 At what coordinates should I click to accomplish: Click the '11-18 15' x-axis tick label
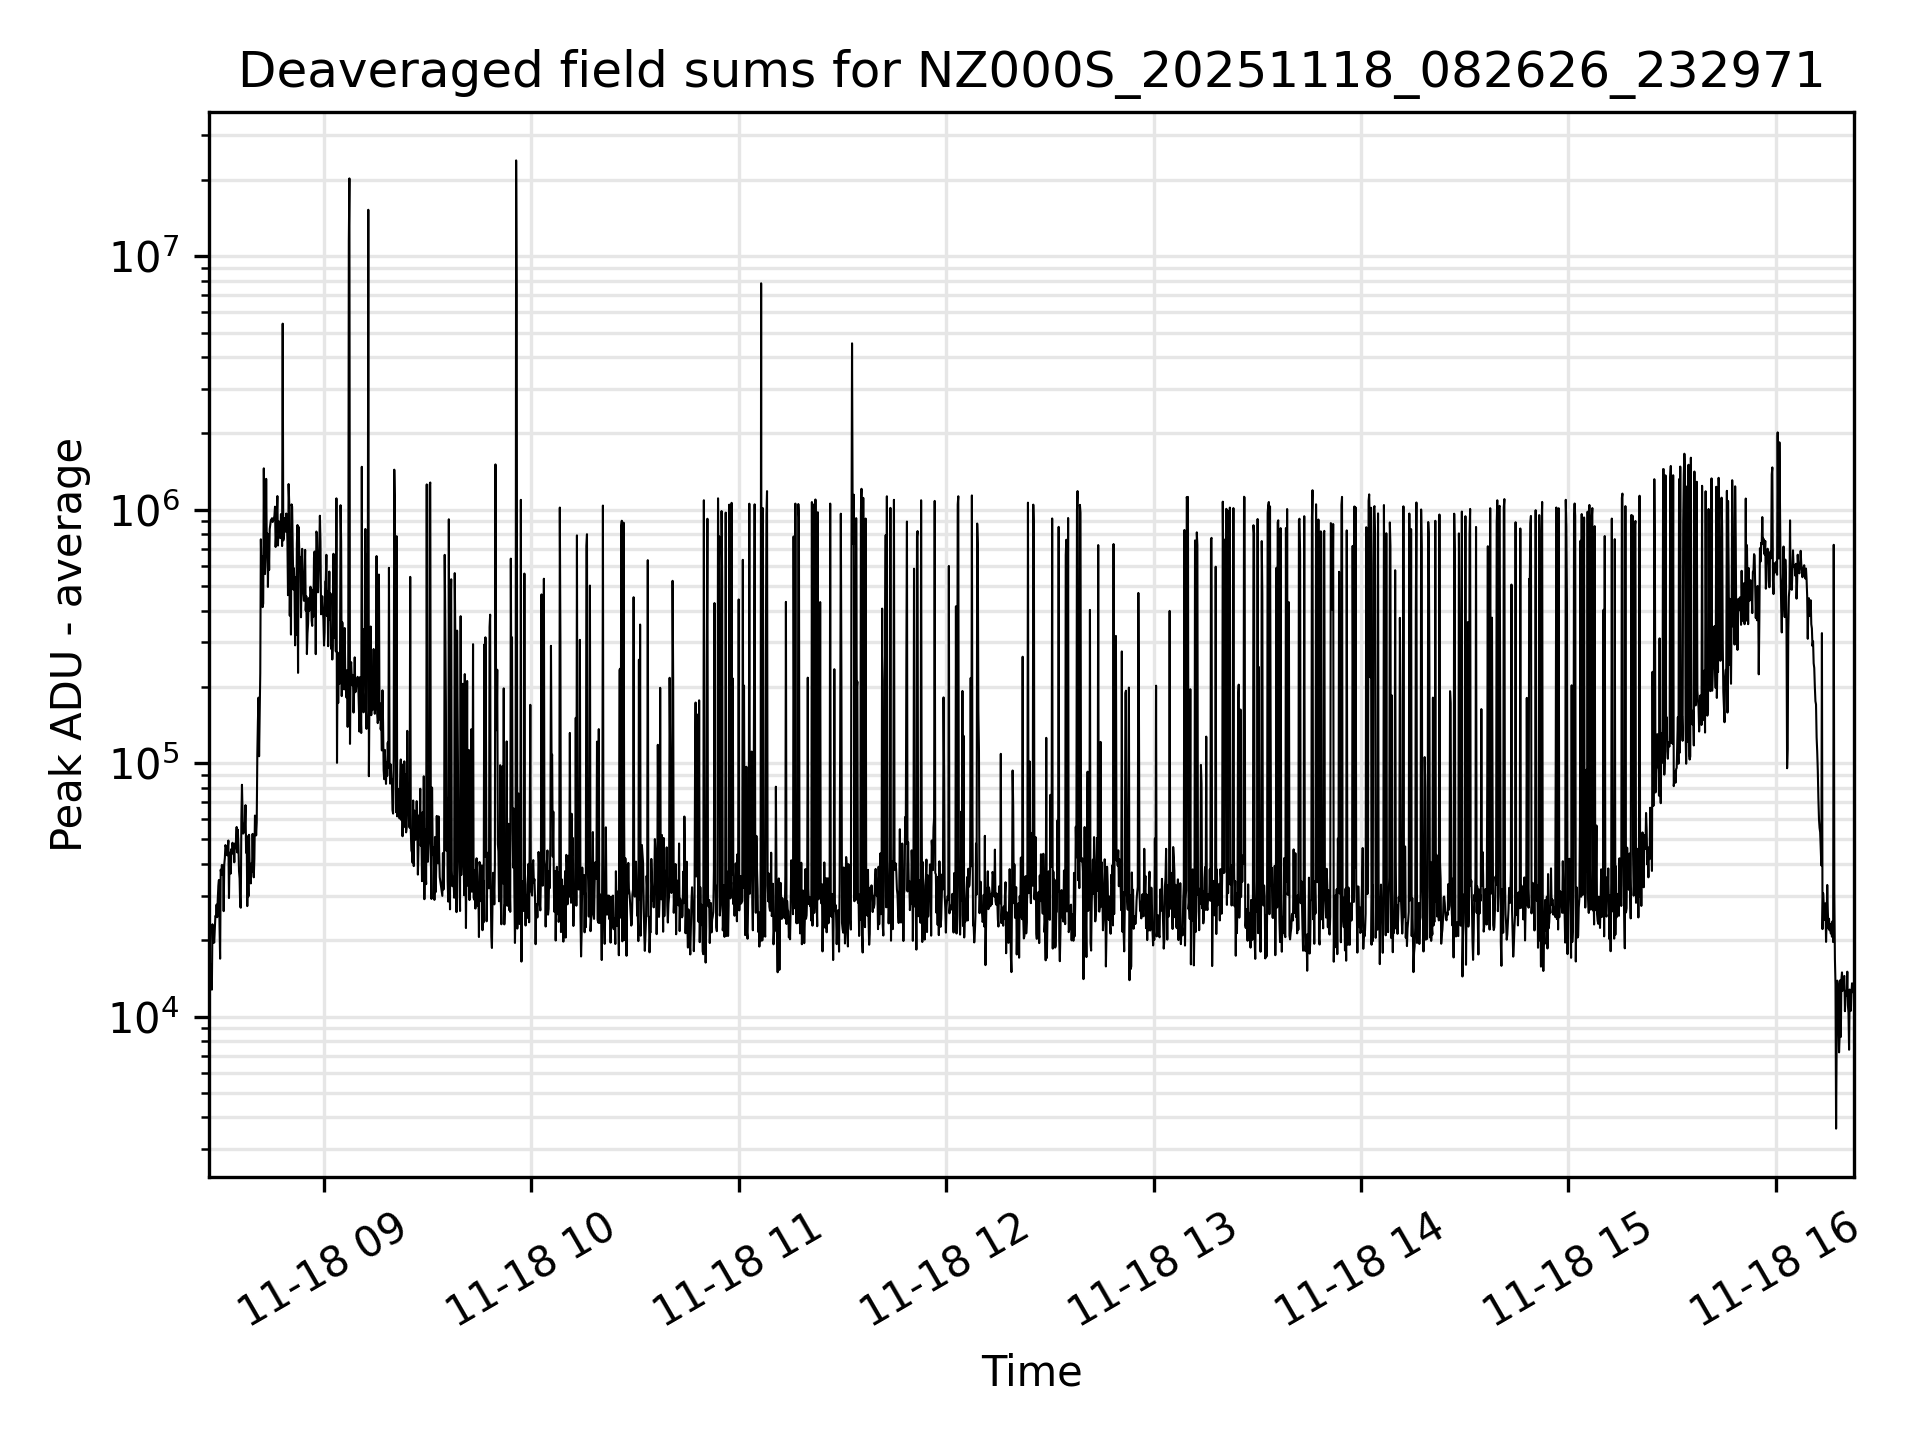tap(1567, 1270)
